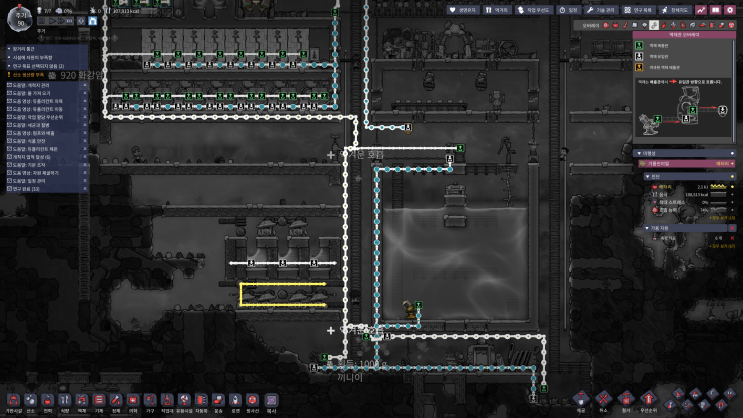The image size is (743, 418).
Task: Select the Priority tool
Action: pyautogui.click(x=648, y=400)
